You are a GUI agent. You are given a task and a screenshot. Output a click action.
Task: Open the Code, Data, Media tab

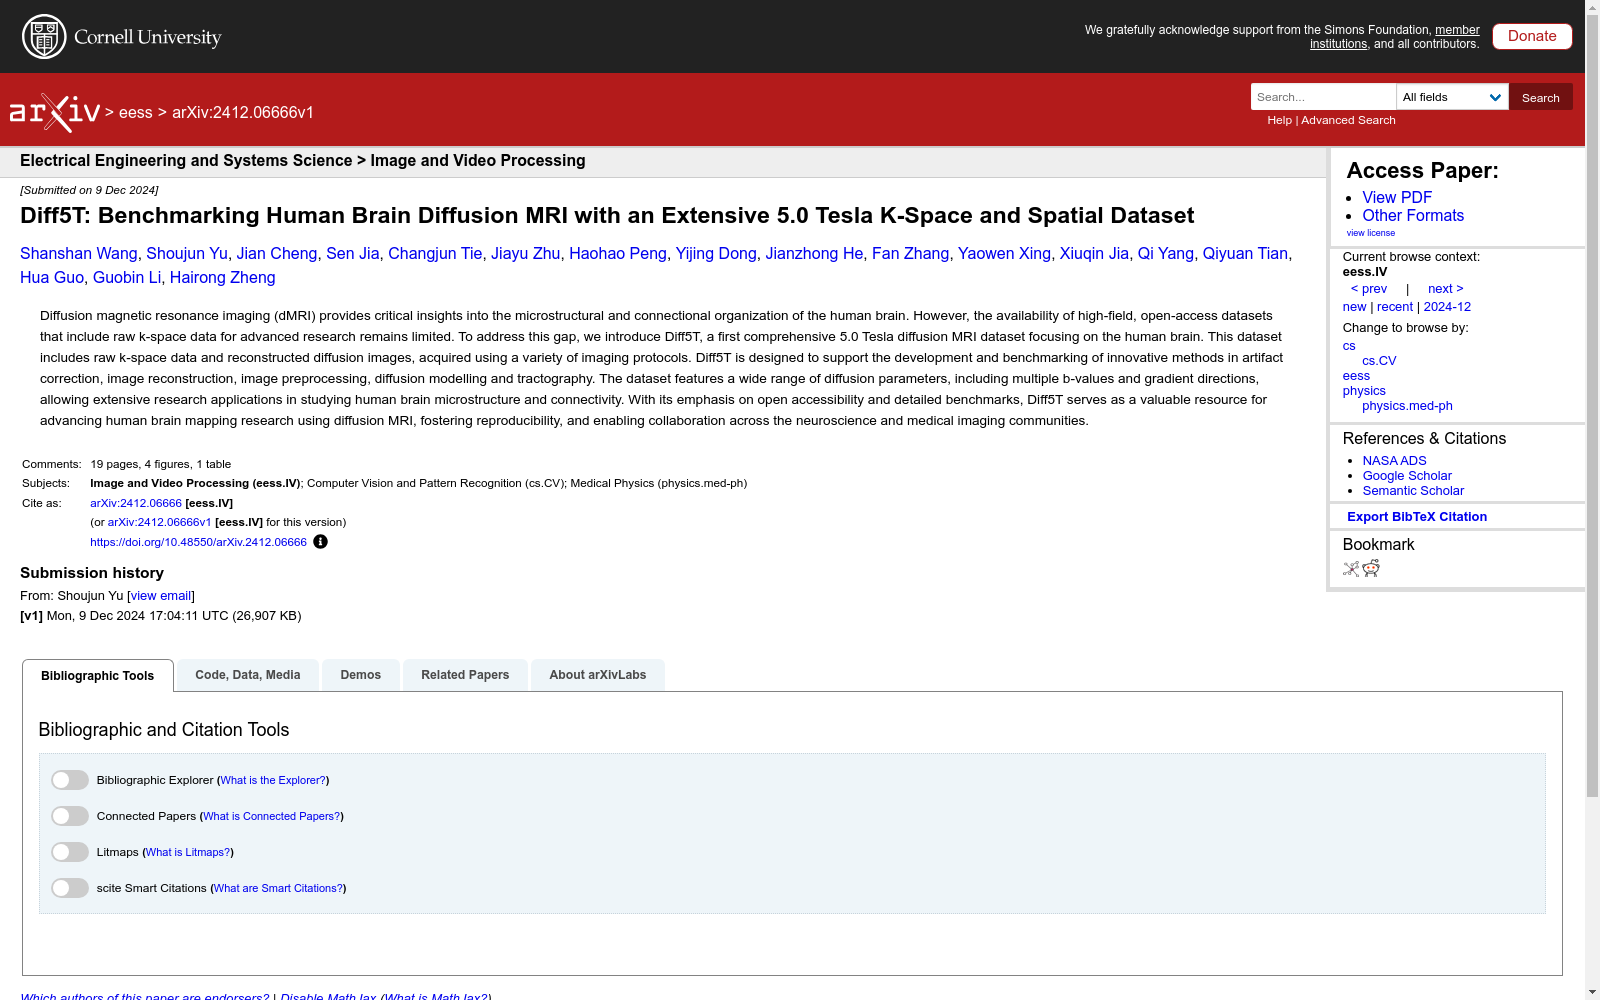(x=248, y=675)
